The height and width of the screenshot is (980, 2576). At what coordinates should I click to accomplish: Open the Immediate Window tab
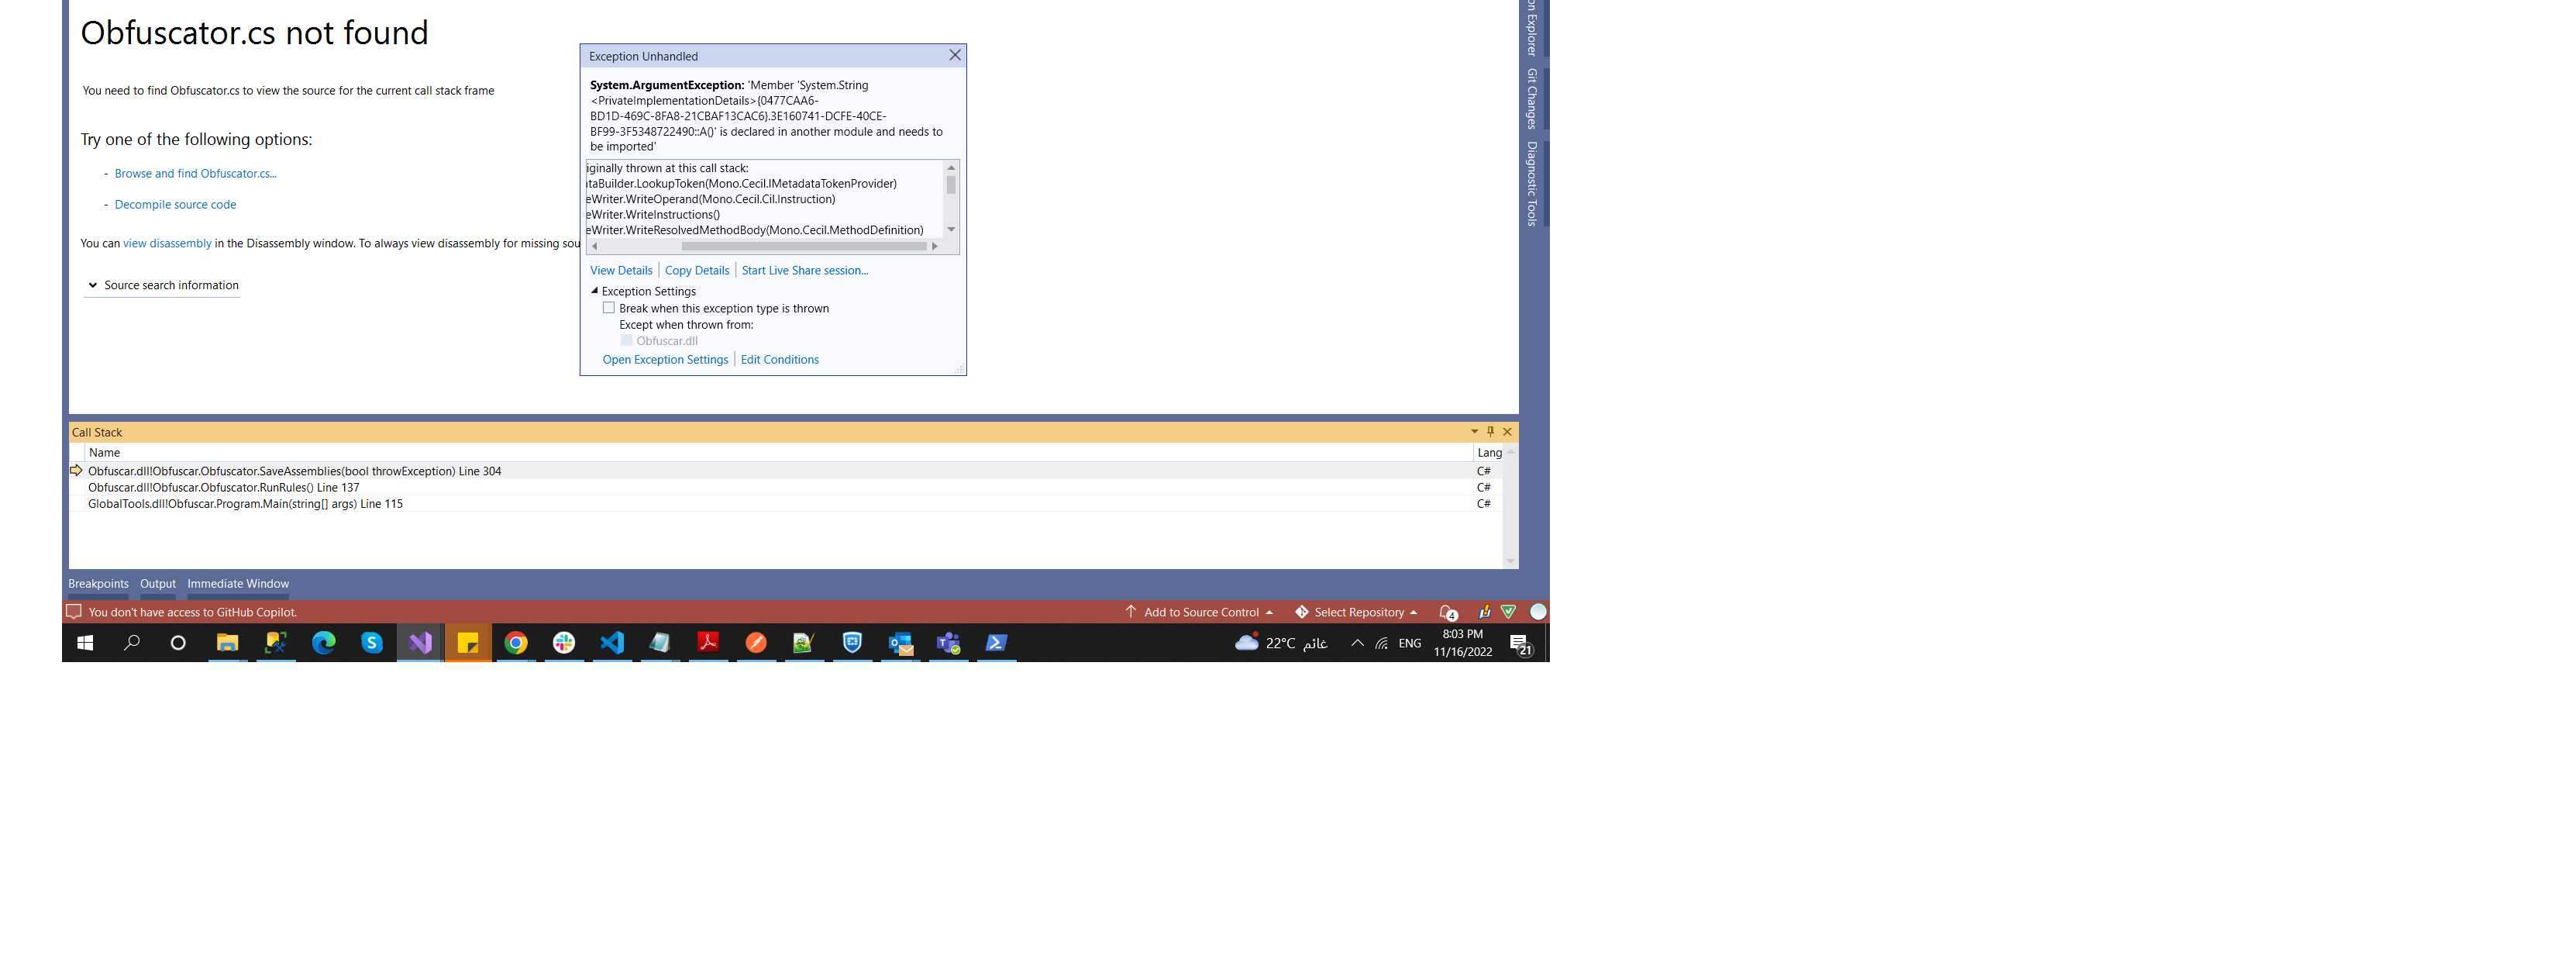(238, 584)
